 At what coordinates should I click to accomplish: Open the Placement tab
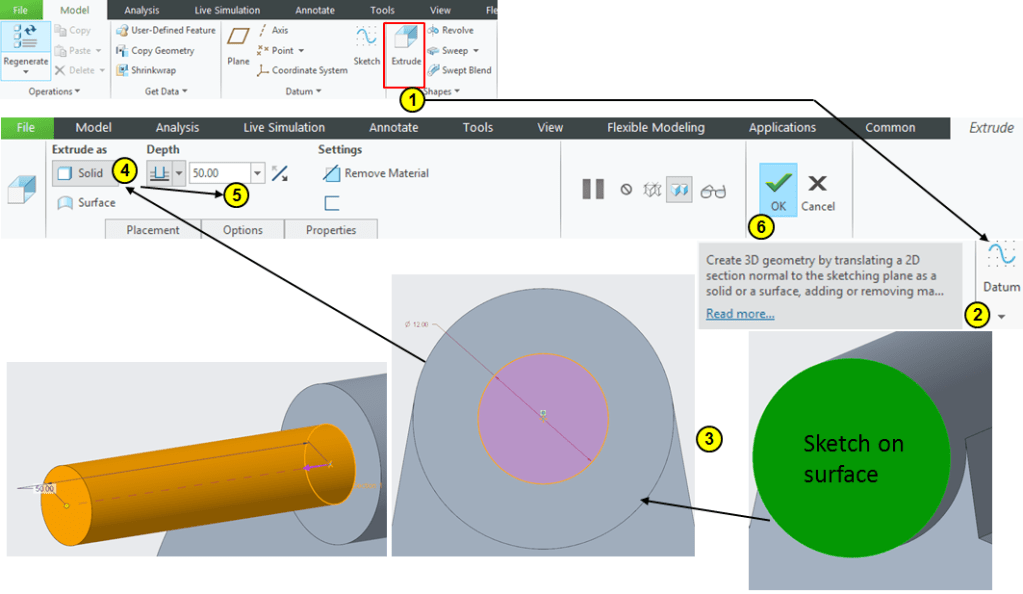153,230
